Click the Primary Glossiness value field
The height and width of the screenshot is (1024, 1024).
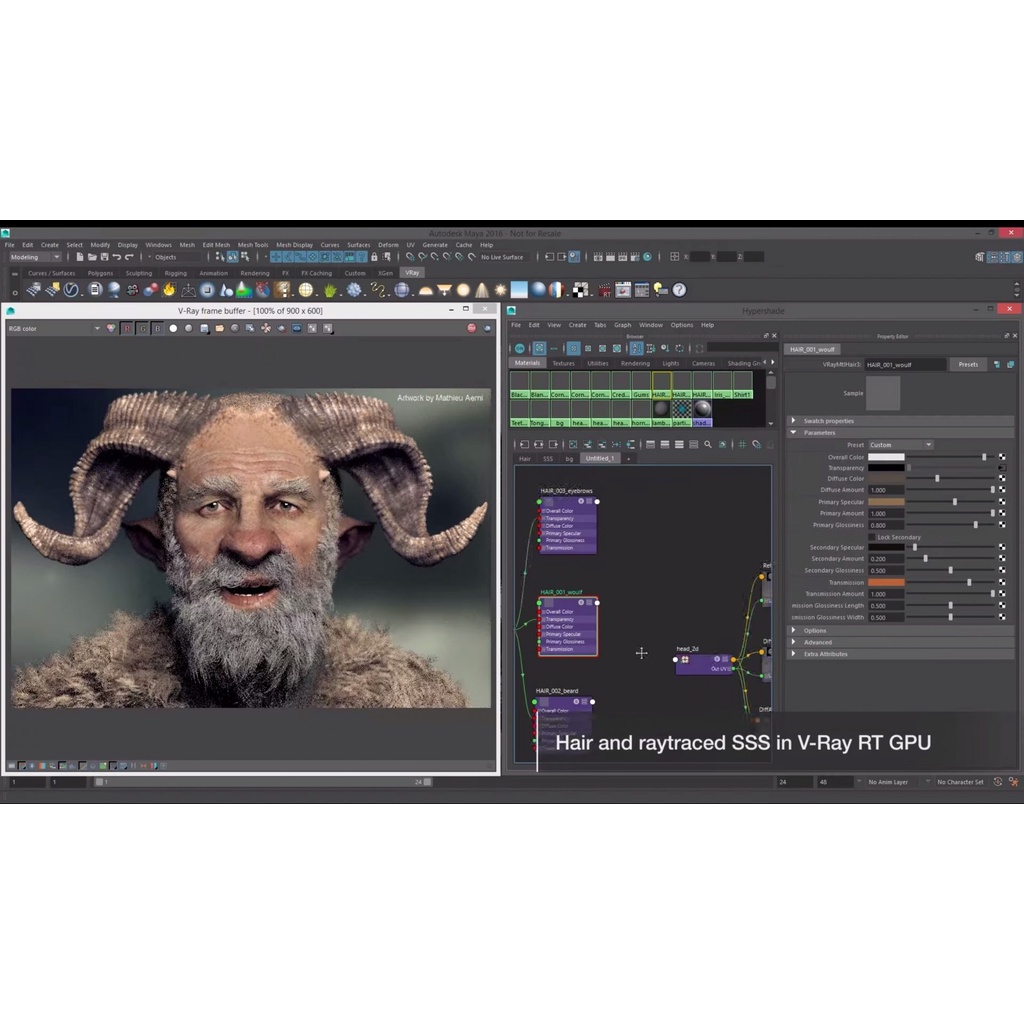click(x=885, y=525)
